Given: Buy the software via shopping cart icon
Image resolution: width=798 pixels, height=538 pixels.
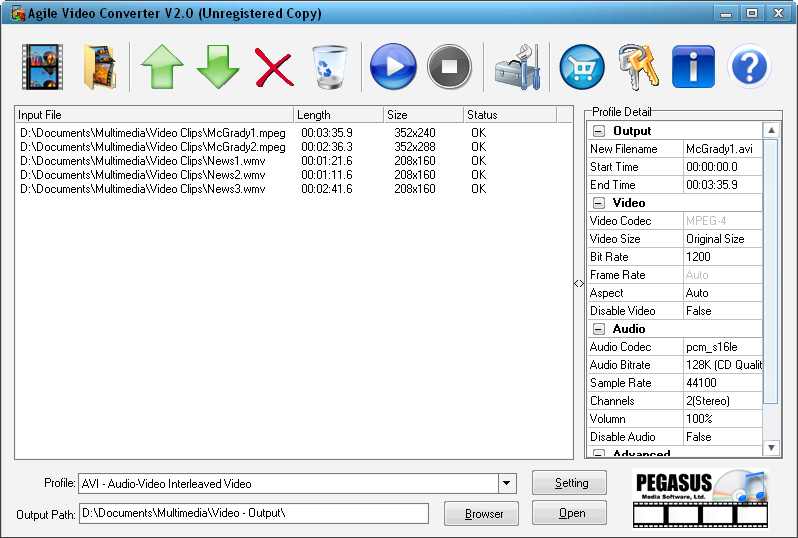Looking at the screenshot, I should [x=582, y=67].
